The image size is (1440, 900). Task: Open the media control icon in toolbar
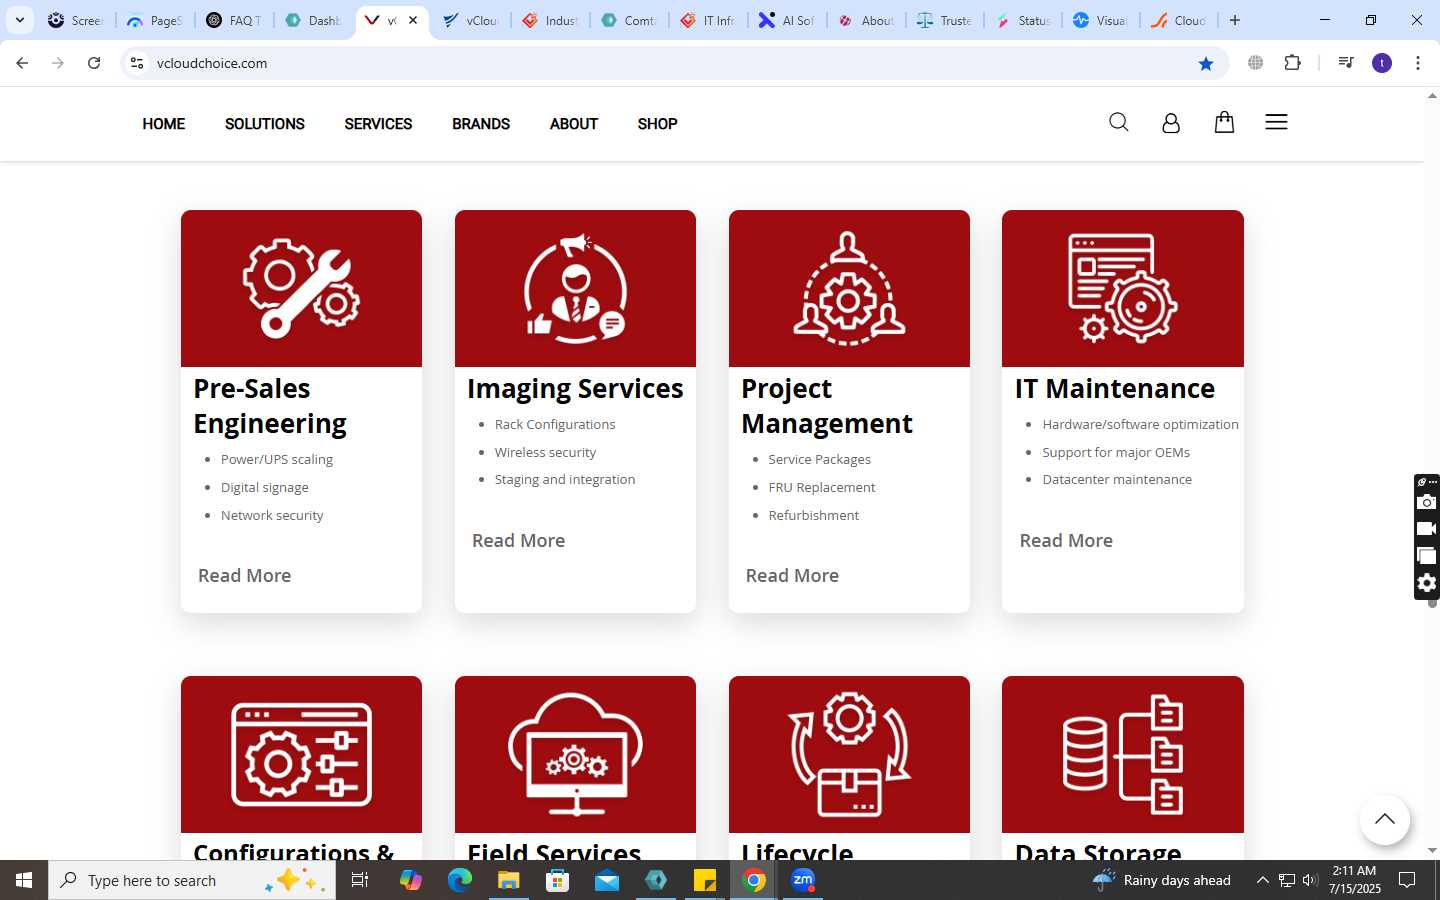[1346, 63]
